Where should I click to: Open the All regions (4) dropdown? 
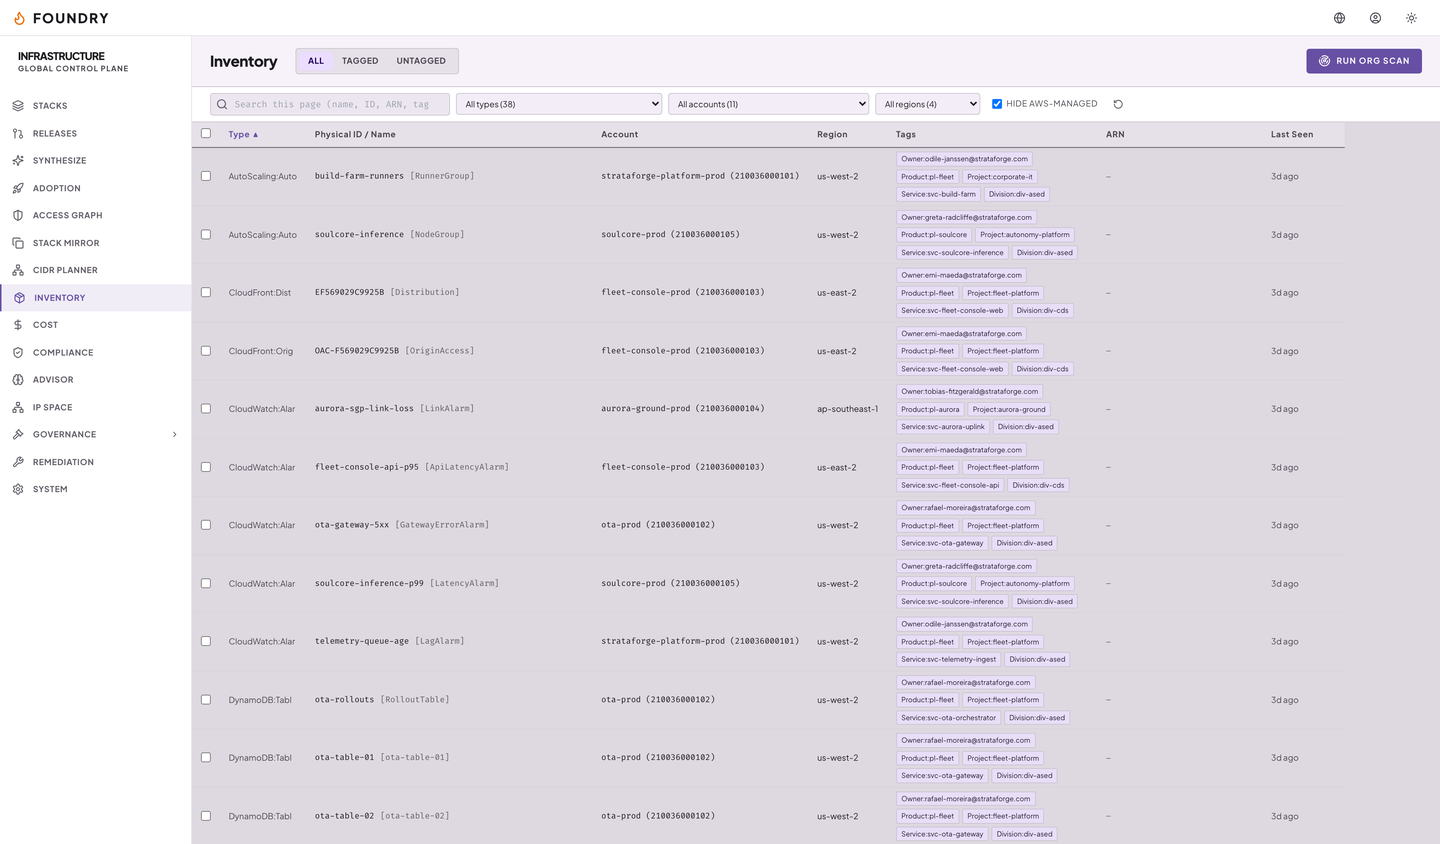coord(928,104)
